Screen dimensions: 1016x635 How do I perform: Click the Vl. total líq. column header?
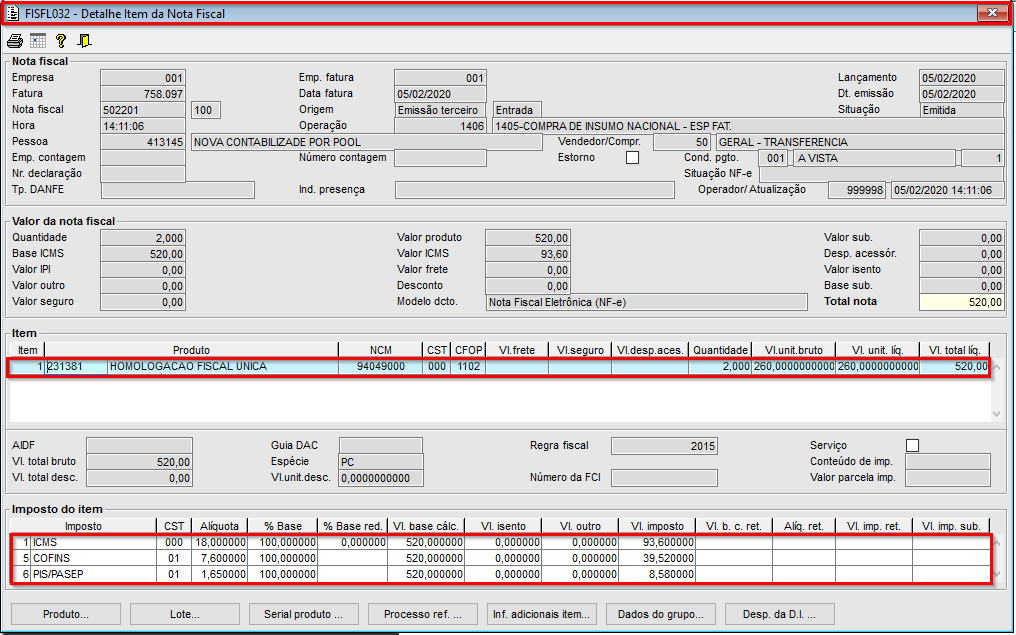(954, 350)
